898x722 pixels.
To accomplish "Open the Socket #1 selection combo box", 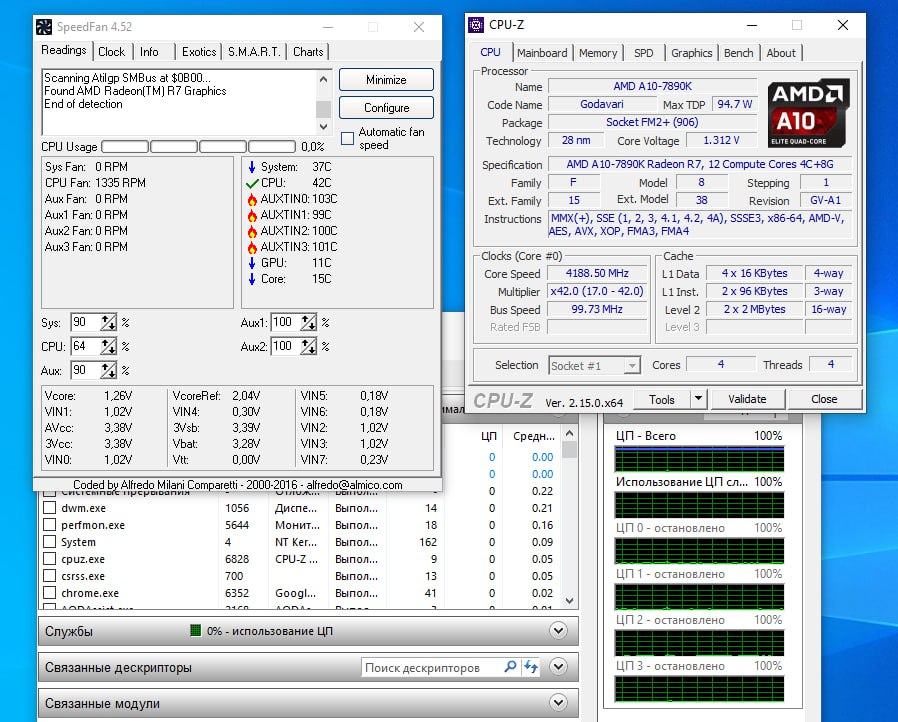I will pyautogui.click(x=594, y=366).
